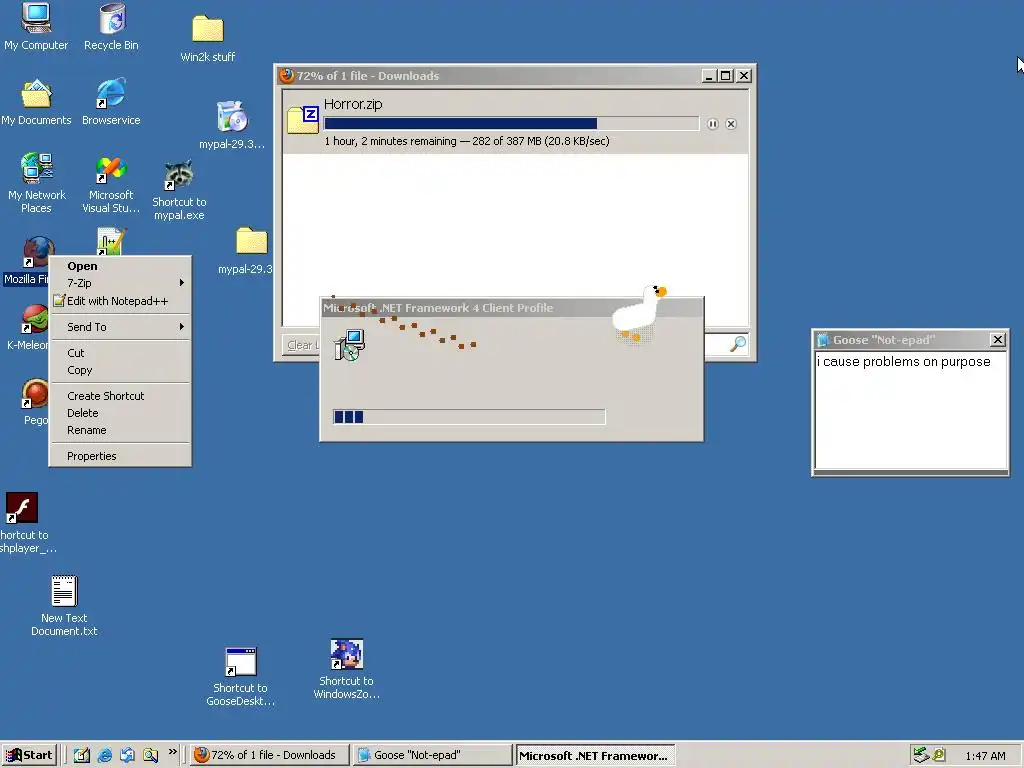The width and height of the screenshot is (1024, 768).
Task: Launch Internet Explorer from quick launch
Action: pos(104,755)
